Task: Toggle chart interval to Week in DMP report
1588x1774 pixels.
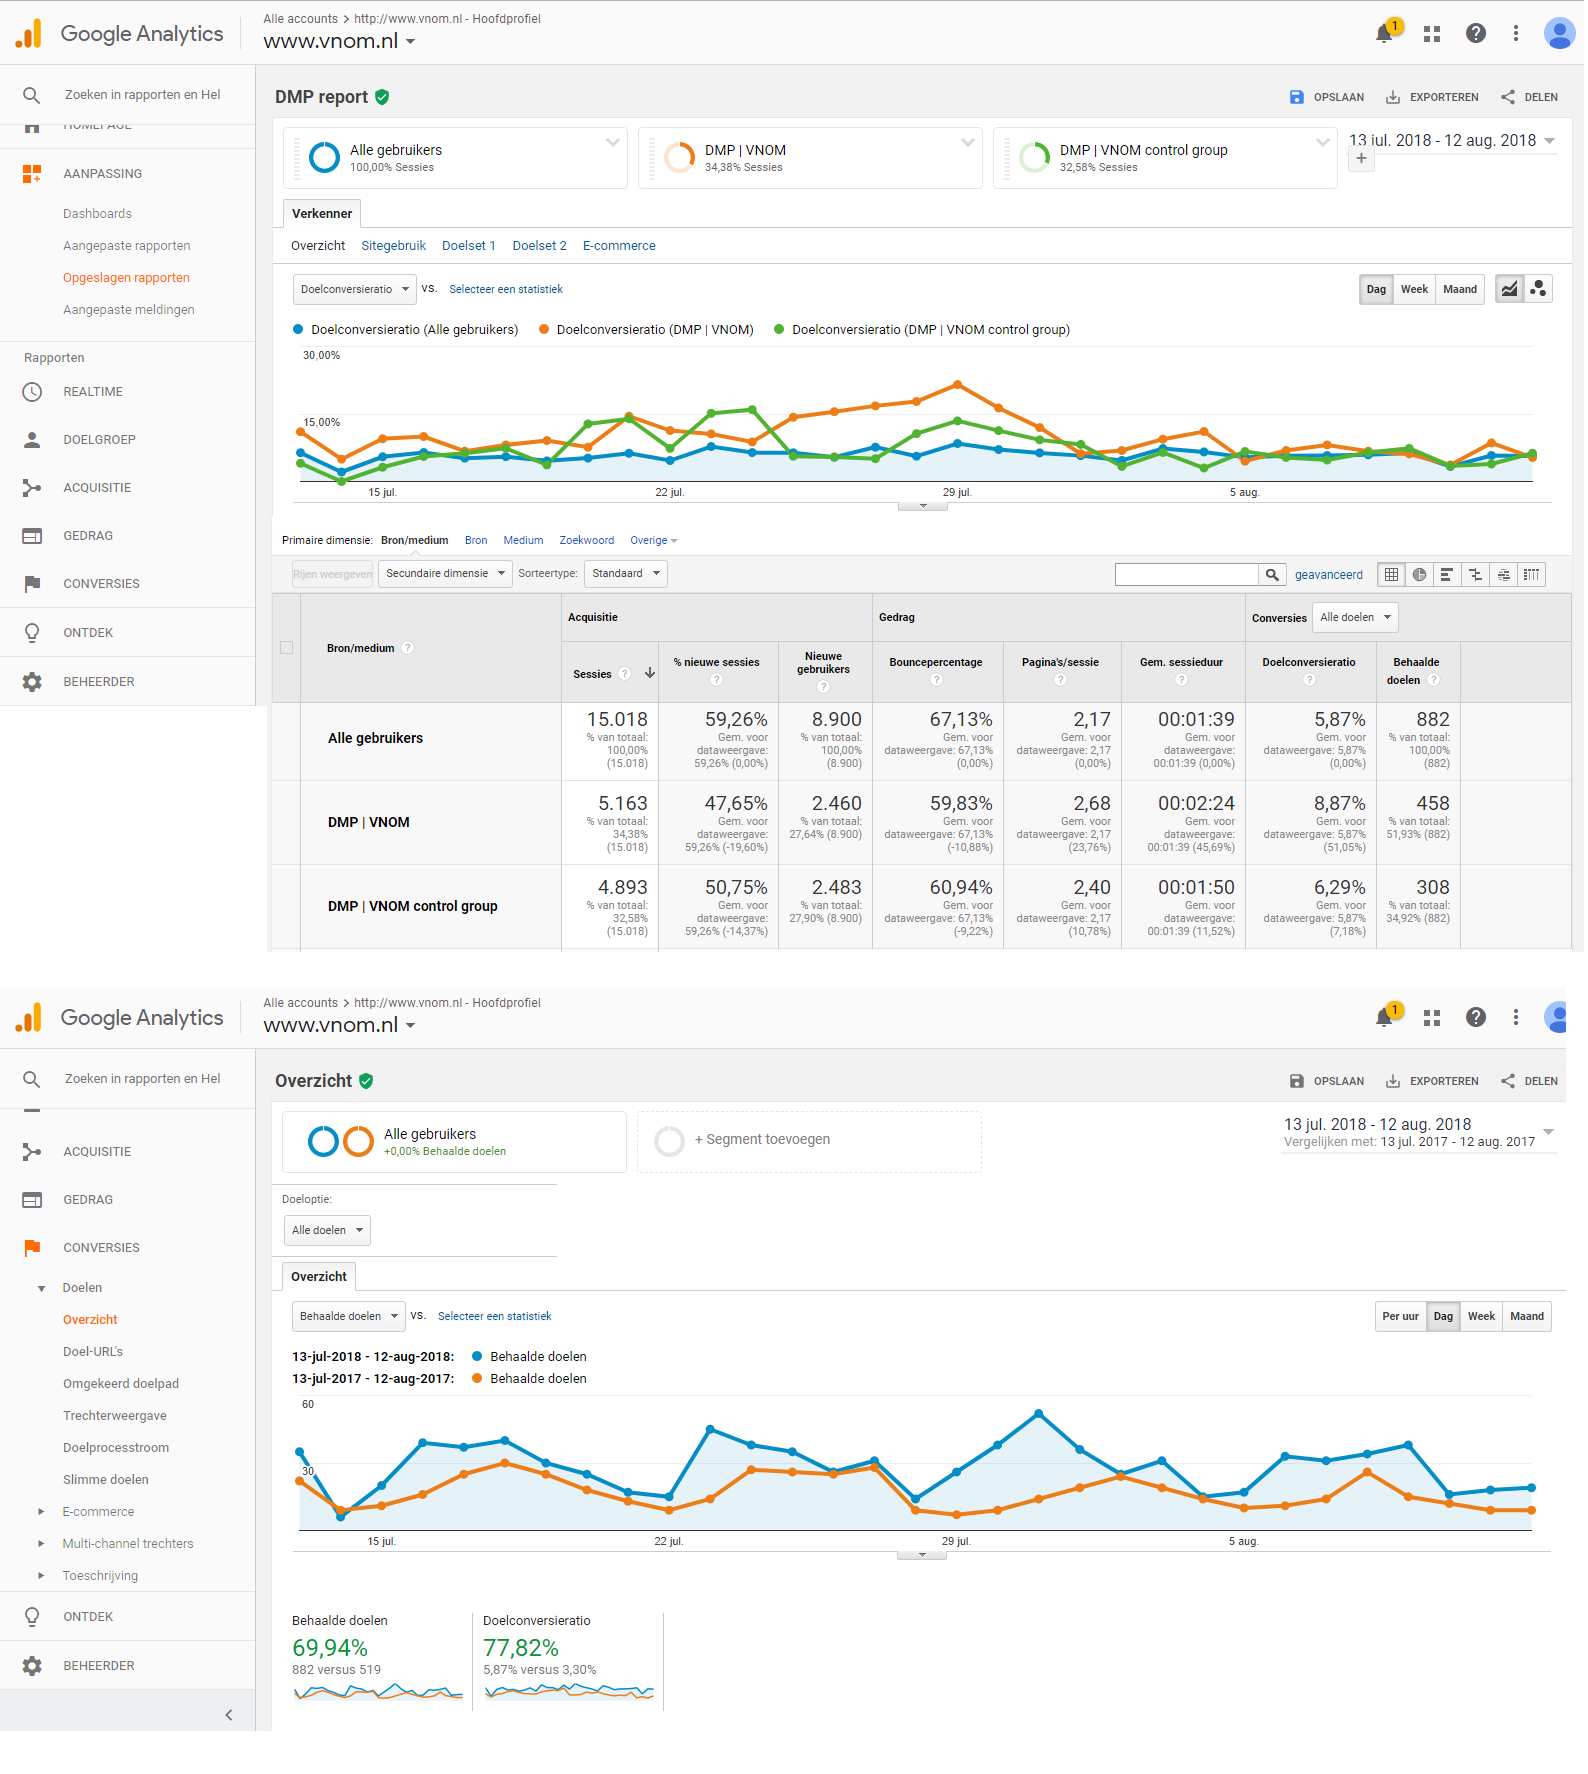Action: click(1414, 289)
